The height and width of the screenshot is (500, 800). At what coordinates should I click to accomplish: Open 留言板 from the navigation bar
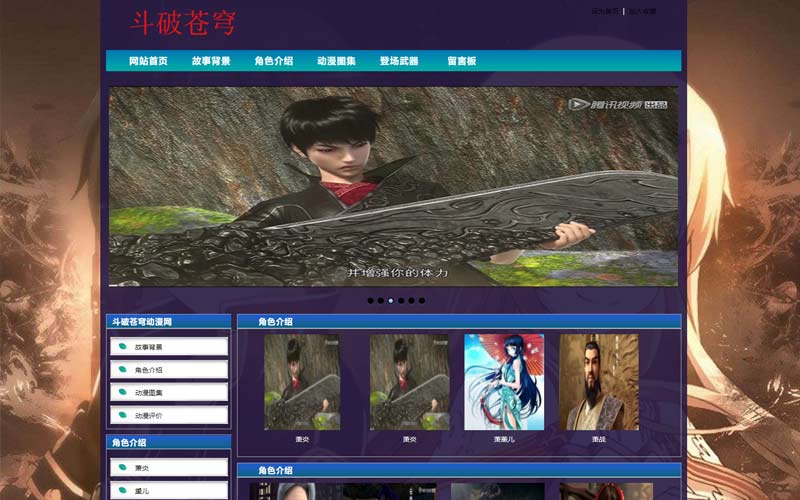[x=462, y=61]
